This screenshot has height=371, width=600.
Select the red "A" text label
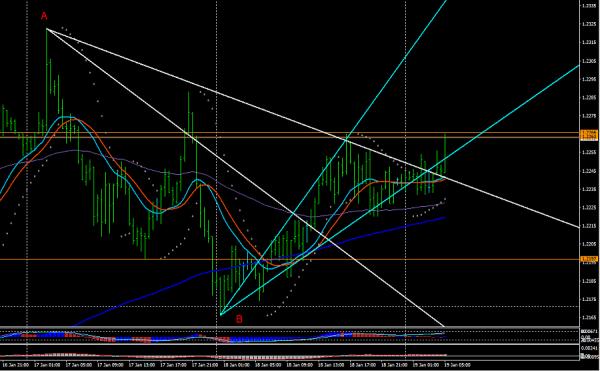(x=44, y=16)
